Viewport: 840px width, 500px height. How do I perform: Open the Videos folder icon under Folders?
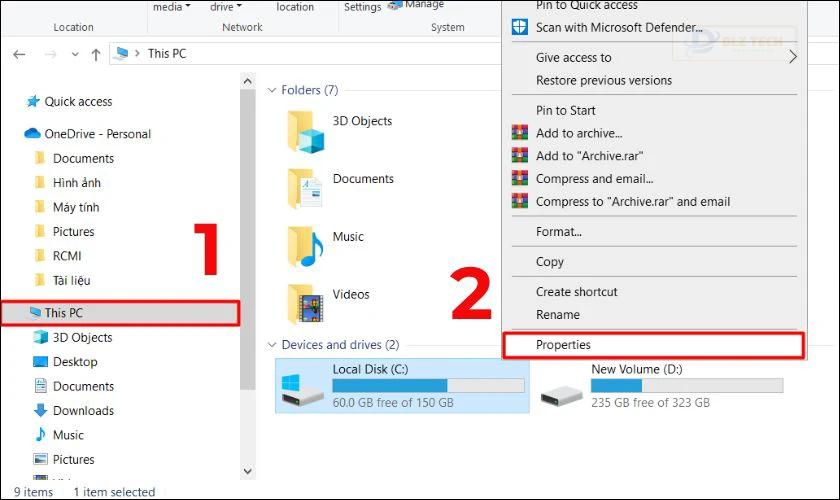click(x=305, y=304)
